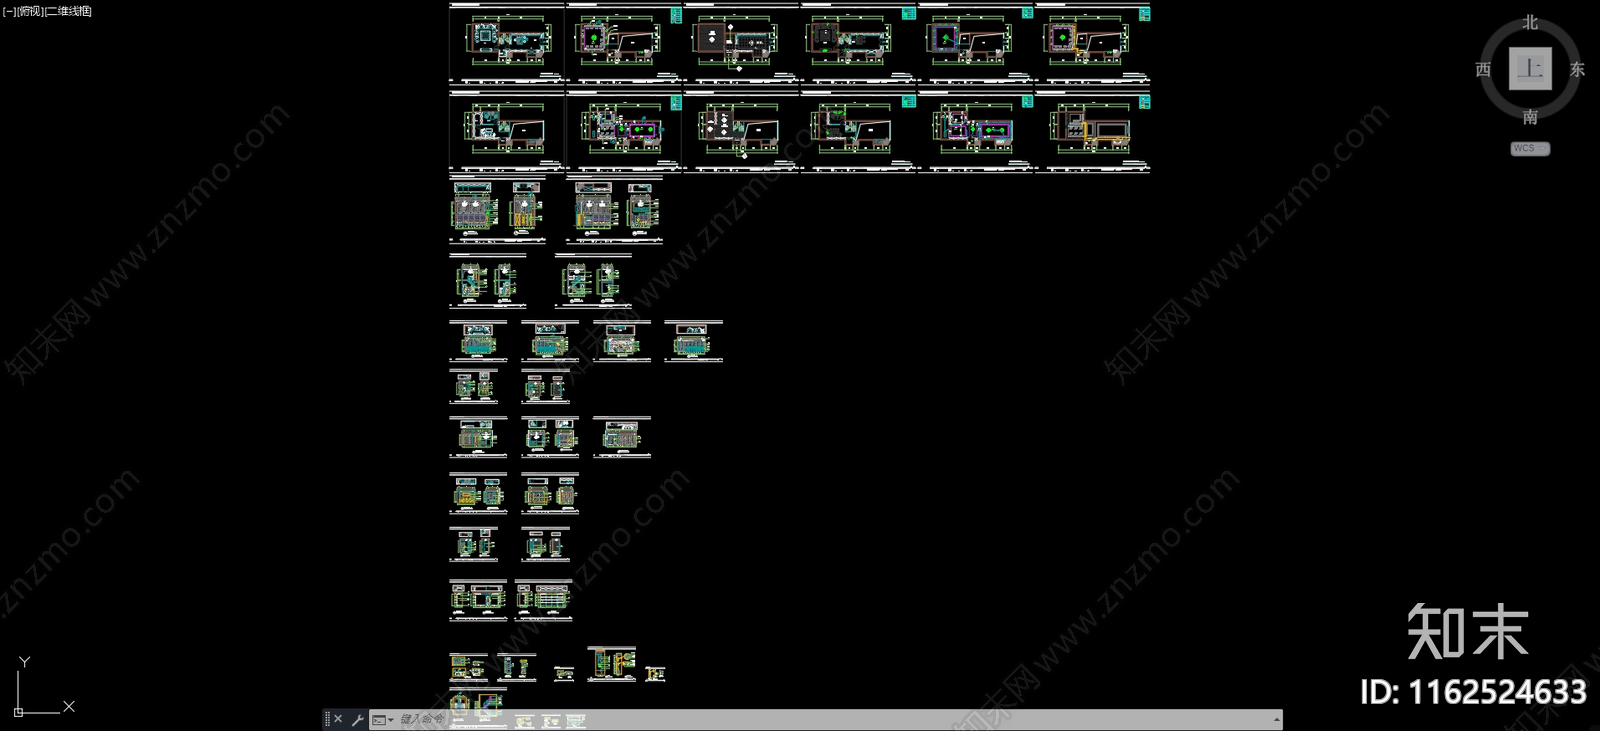This screenshot has width=1600, height=731.
Task: Open the [-] viewport controls menu
Action: [10, 11]
